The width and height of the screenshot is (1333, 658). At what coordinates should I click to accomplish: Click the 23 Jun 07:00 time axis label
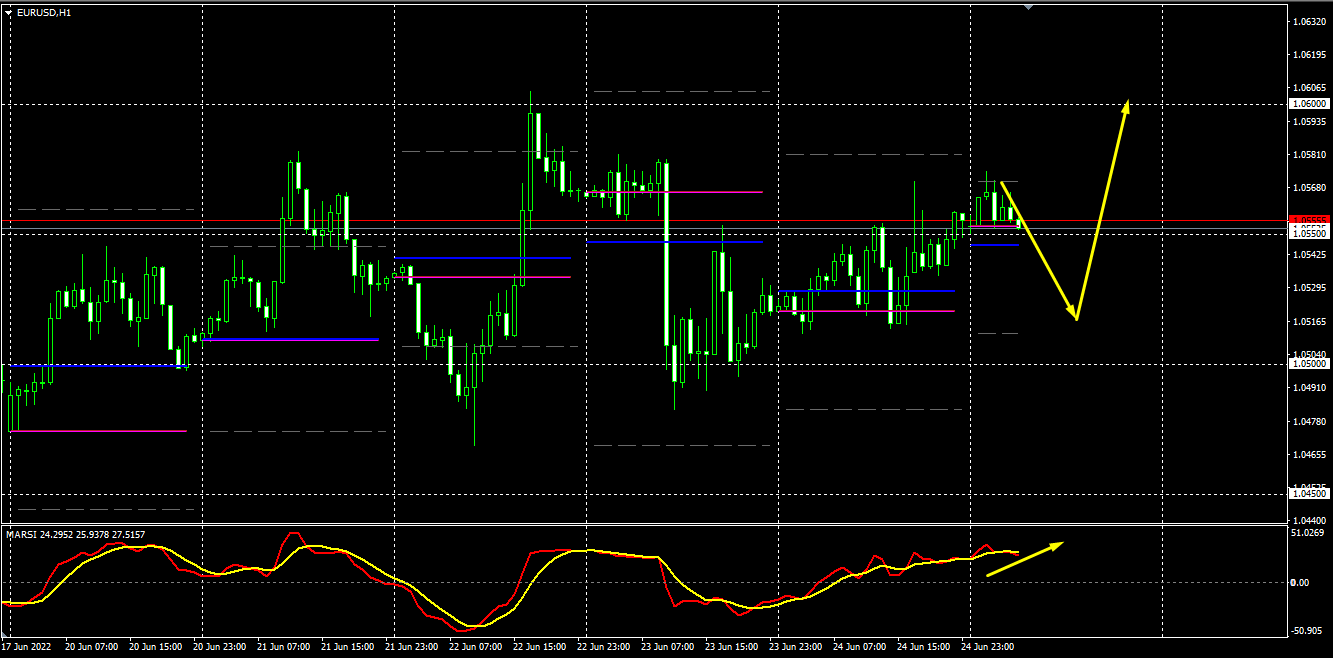[666, 647]
